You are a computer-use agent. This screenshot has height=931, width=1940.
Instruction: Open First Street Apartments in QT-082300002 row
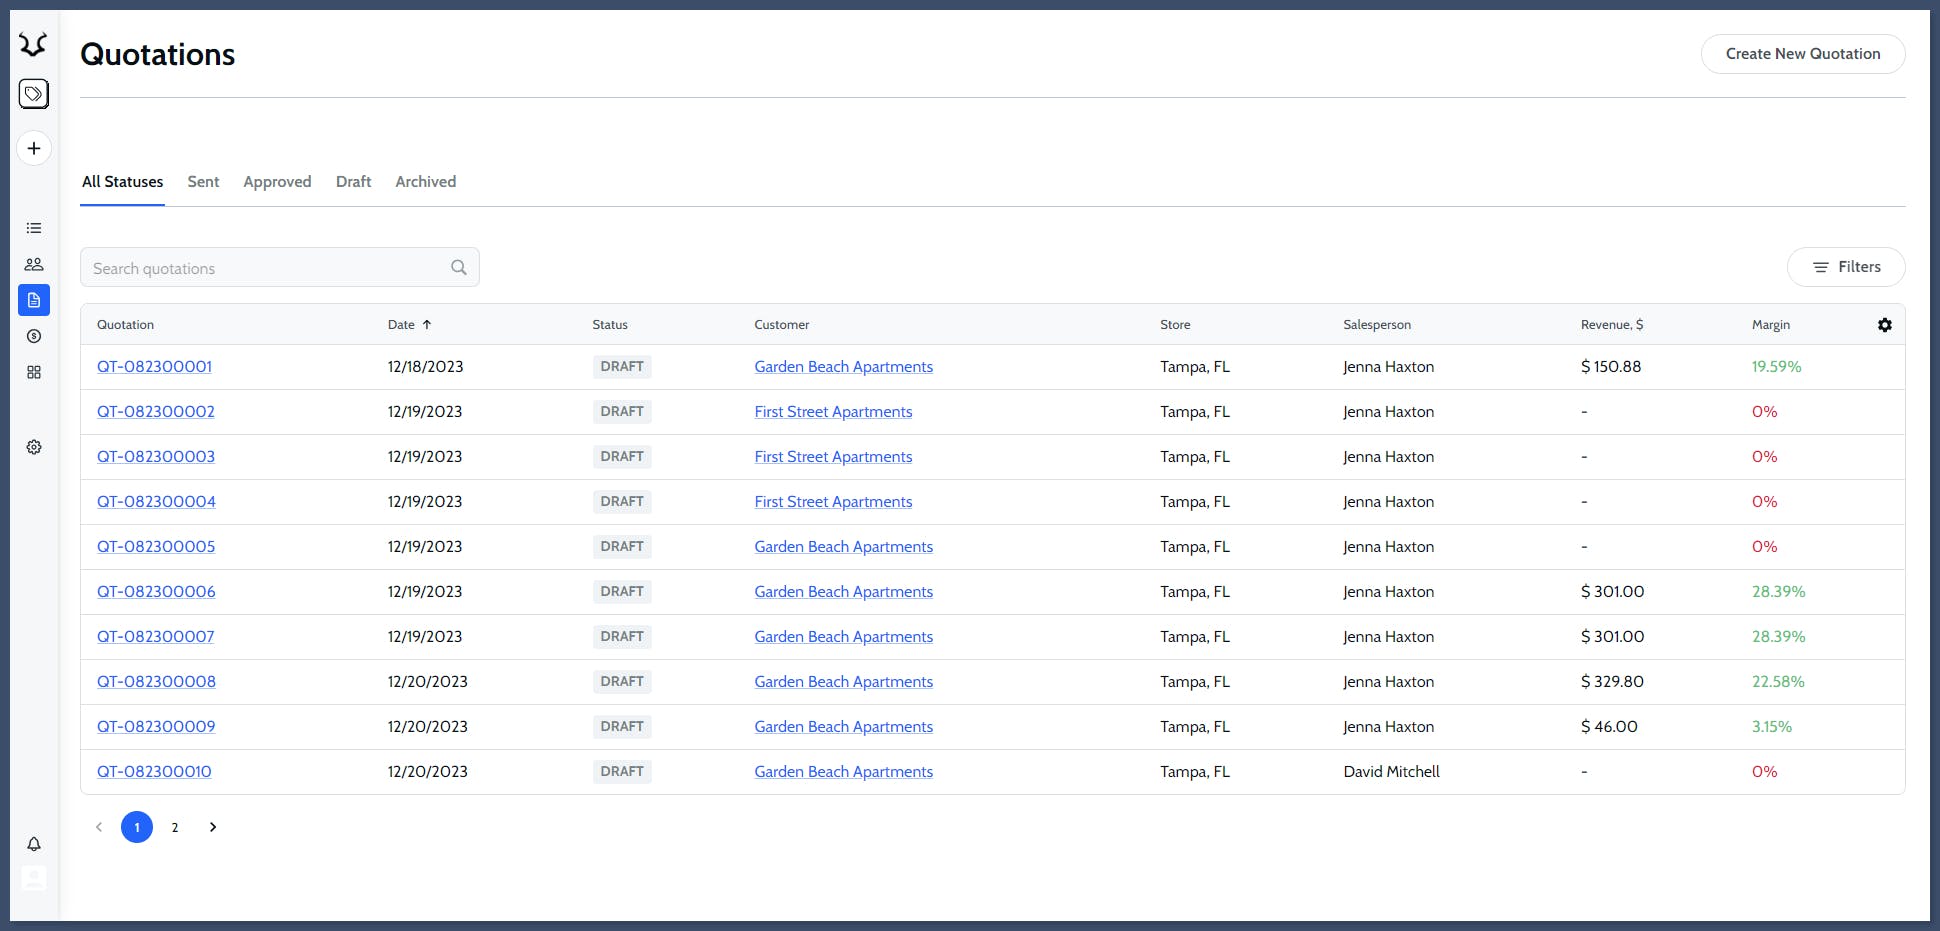[x=833, y=412]
